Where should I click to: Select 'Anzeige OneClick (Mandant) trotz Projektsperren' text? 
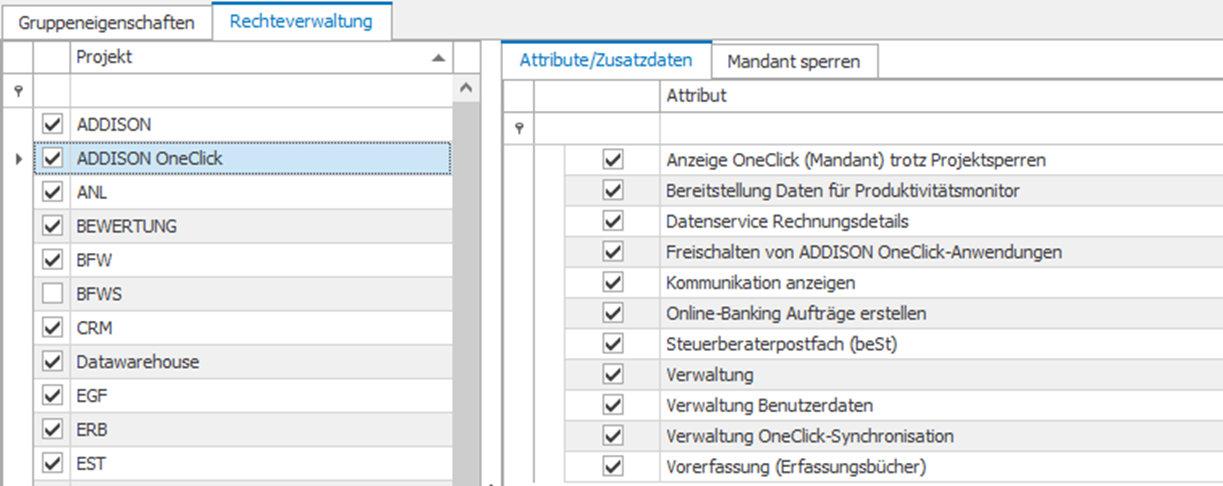tap(856, 160)
